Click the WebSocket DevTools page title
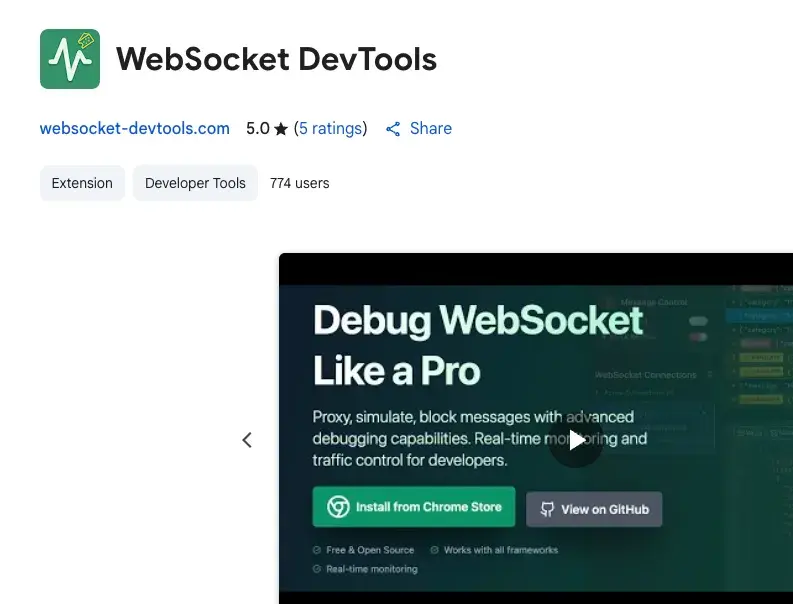Image resolution: width=793 pixels, height=604 pixels. (276, 59)
